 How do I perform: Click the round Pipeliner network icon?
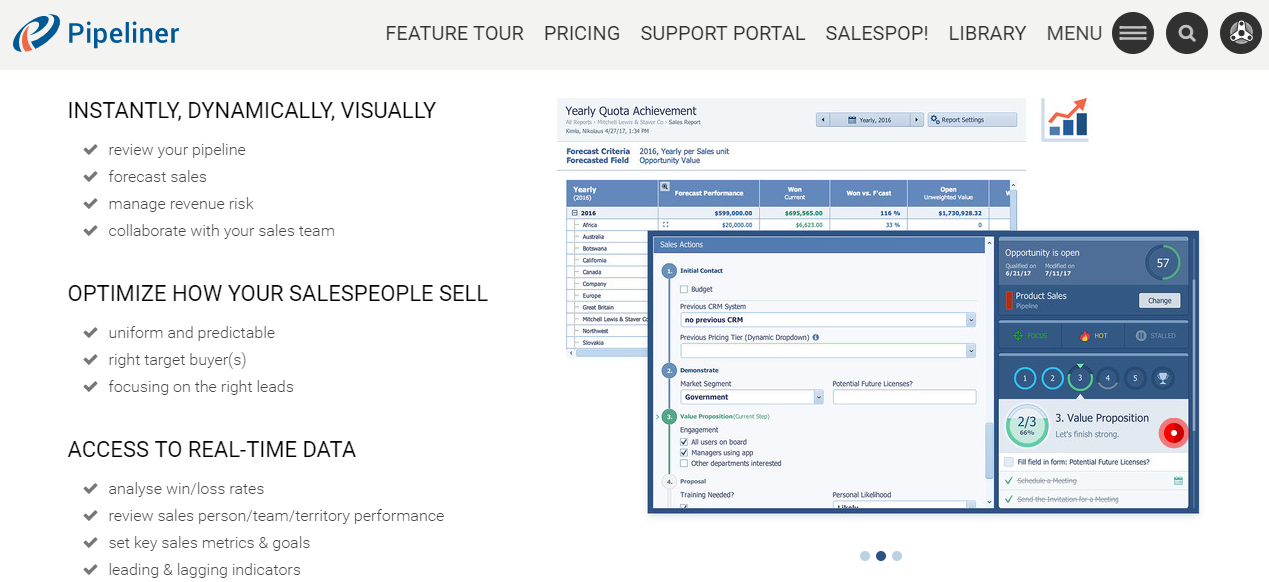pyautogui.click(x=1241, y=33)
